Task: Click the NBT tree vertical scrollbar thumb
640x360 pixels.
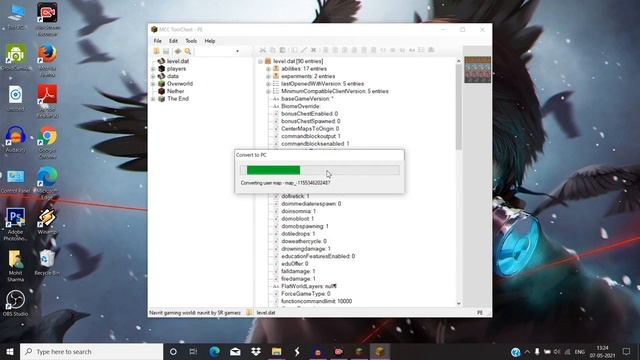Action: (458, 107)
